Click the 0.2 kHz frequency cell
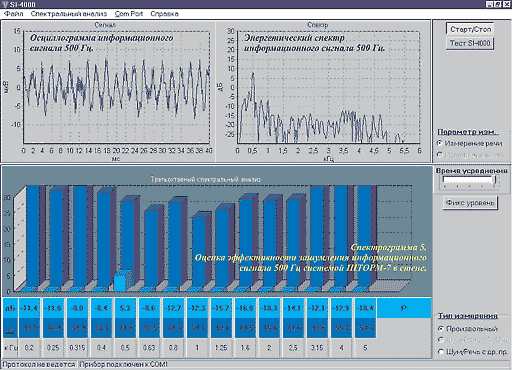 click(29, 348)
